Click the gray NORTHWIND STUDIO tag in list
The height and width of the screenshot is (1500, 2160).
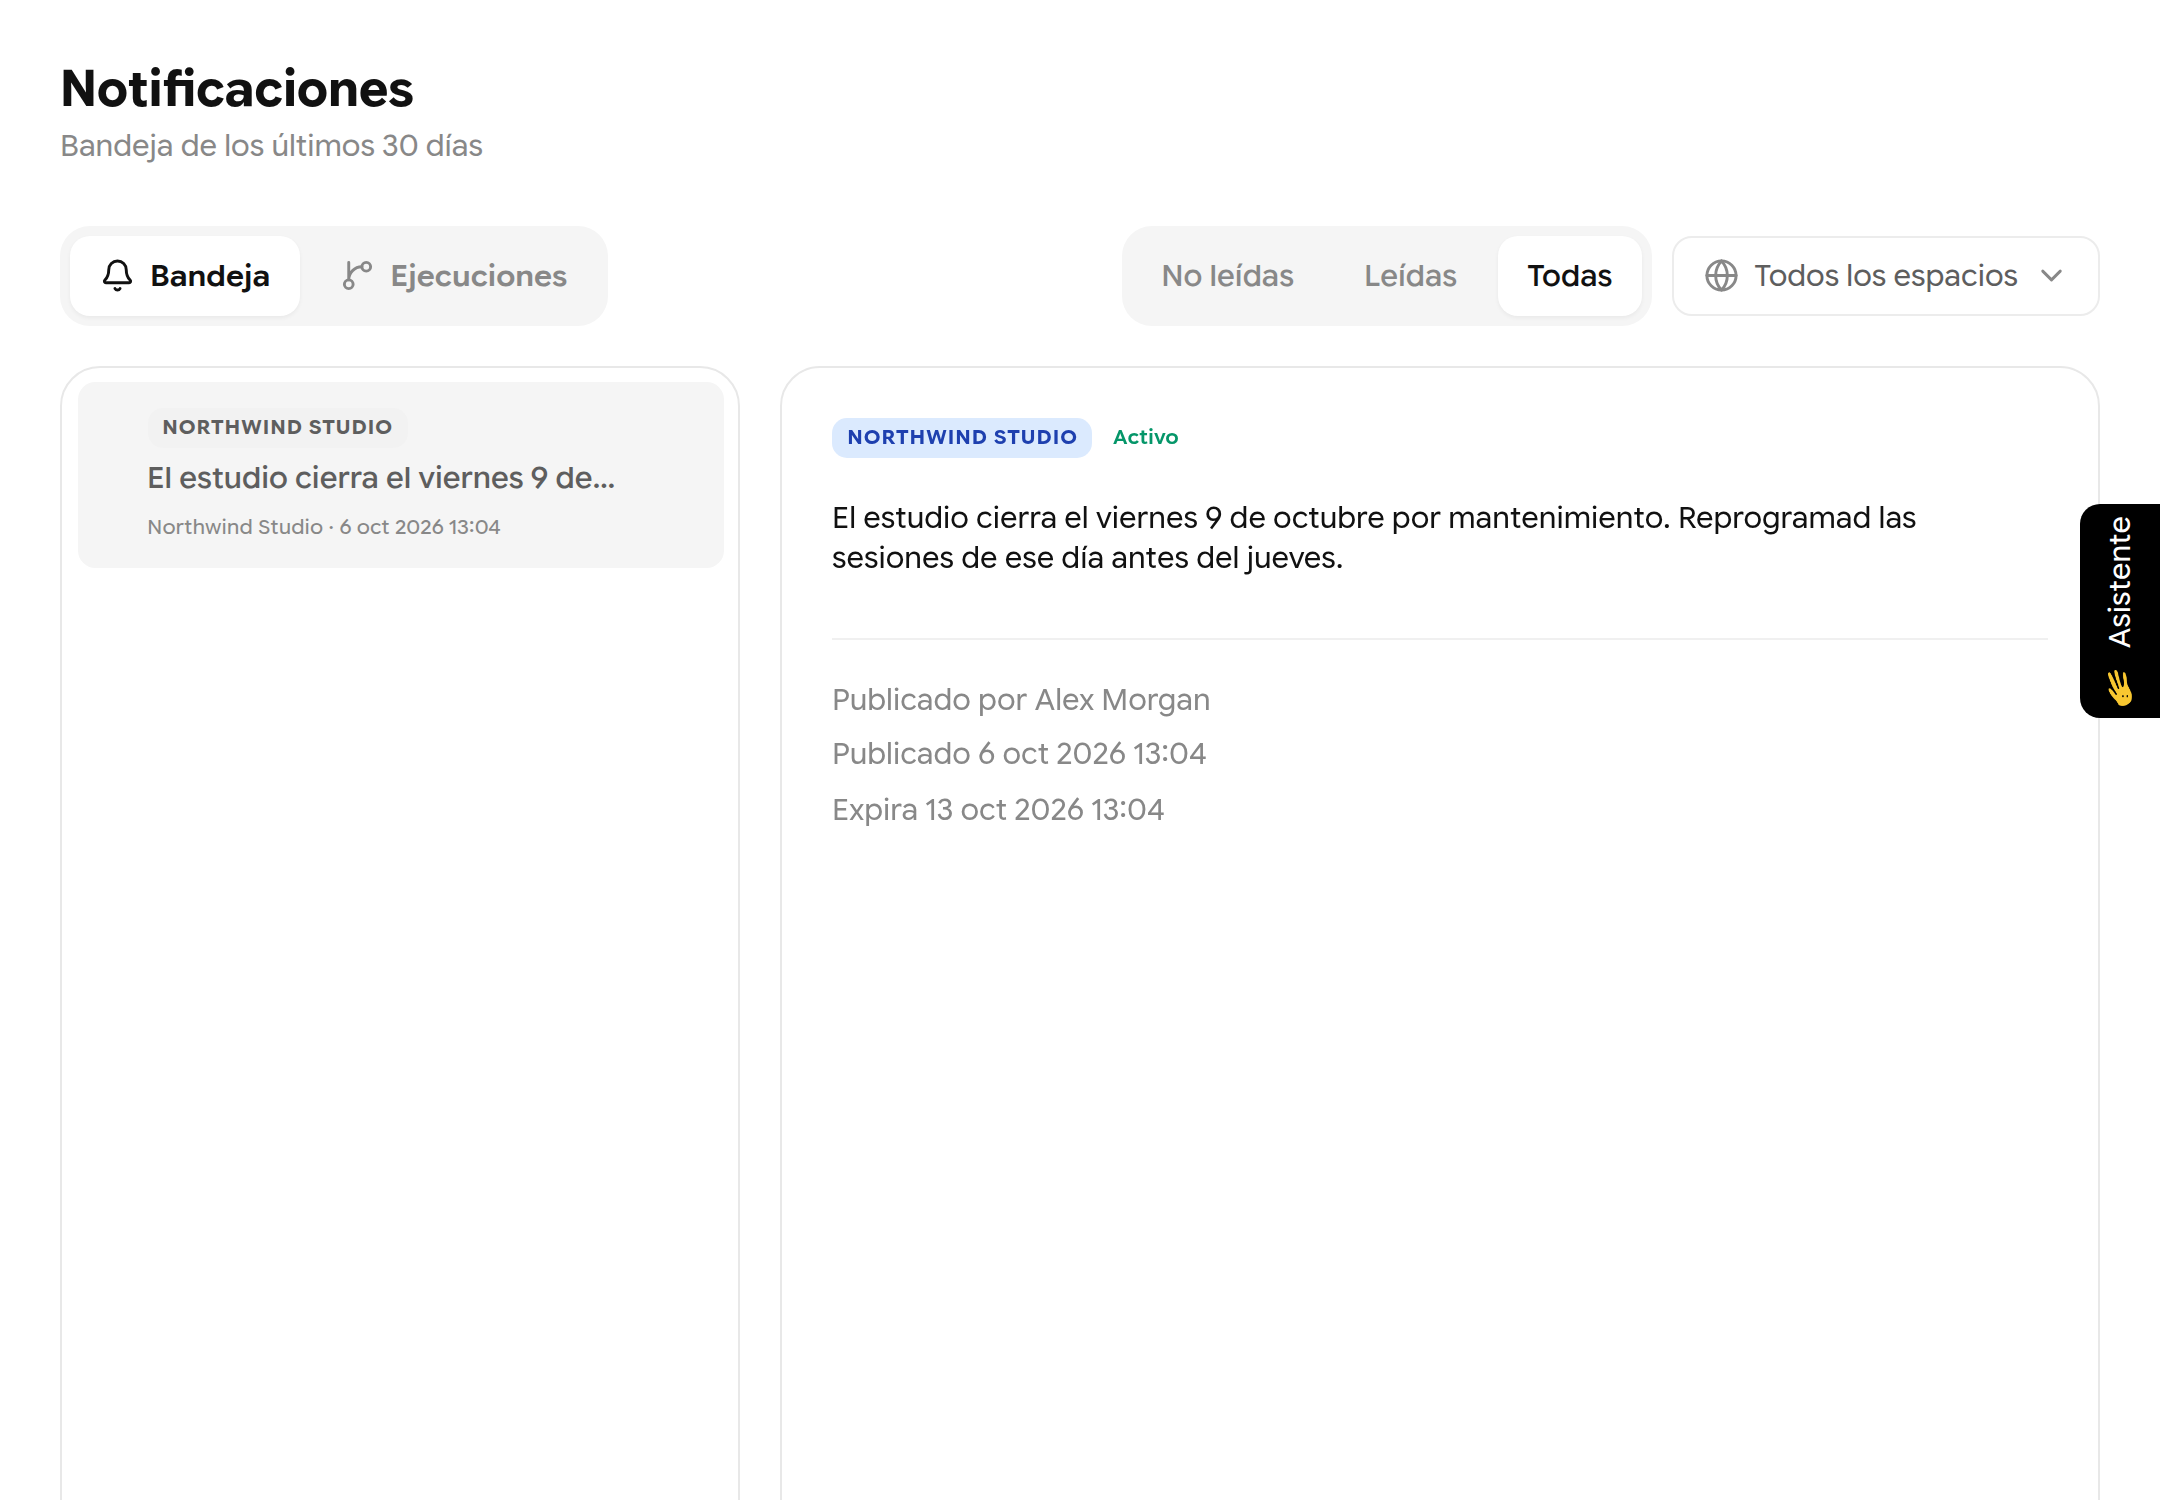click(277, 427)
